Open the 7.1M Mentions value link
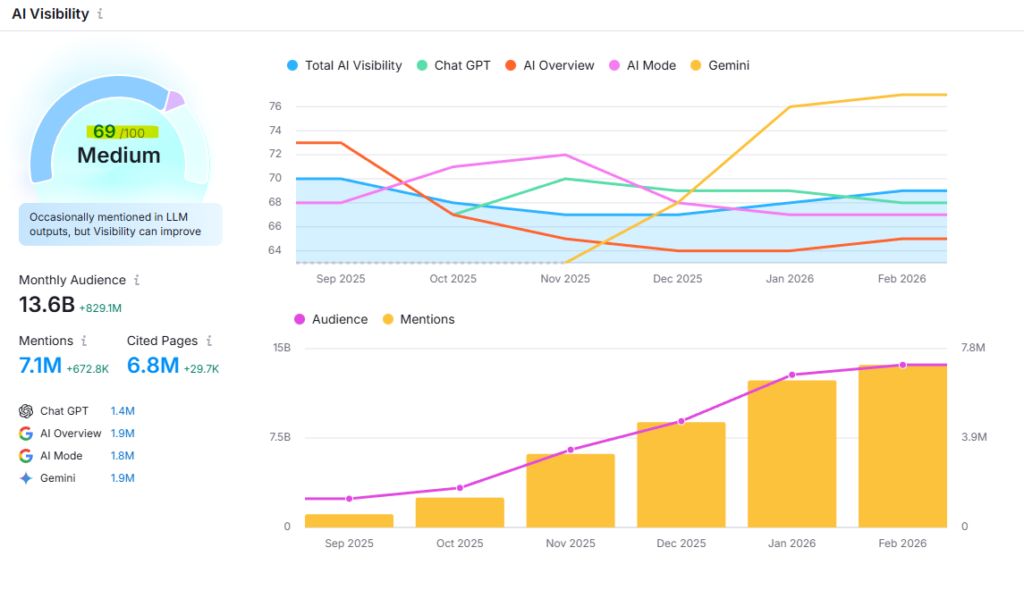This screenshot has width=1024, height=590. 40,366
